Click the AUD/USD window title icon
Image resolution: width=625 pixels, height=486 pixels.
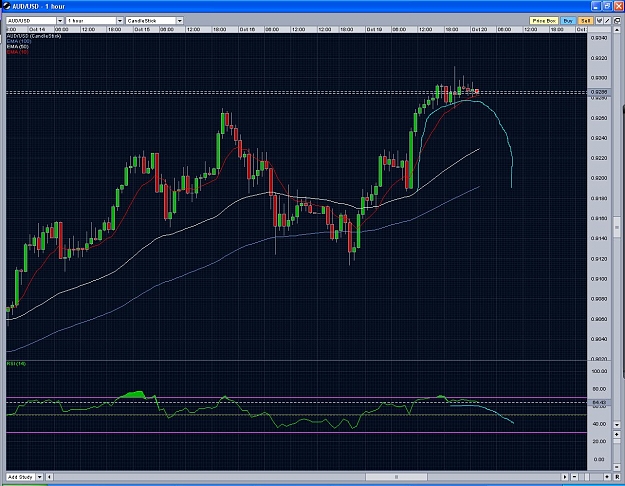(x=6, y=6)
